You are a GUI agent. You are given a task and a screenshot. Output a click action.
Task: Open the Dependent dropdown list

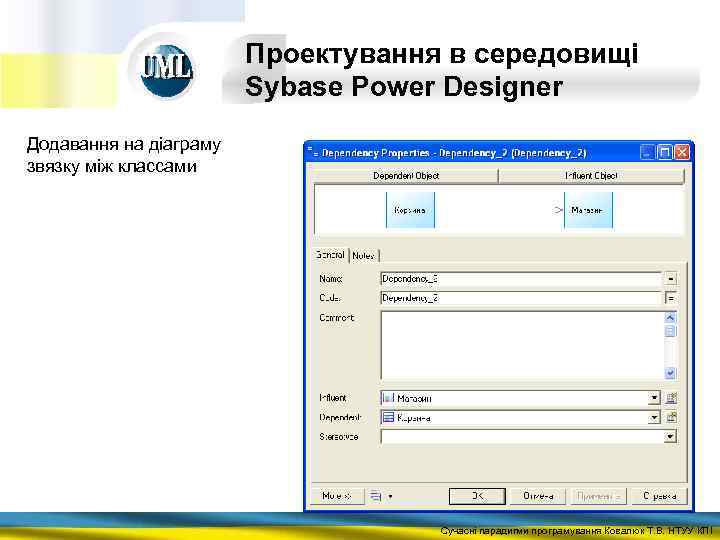654,417
